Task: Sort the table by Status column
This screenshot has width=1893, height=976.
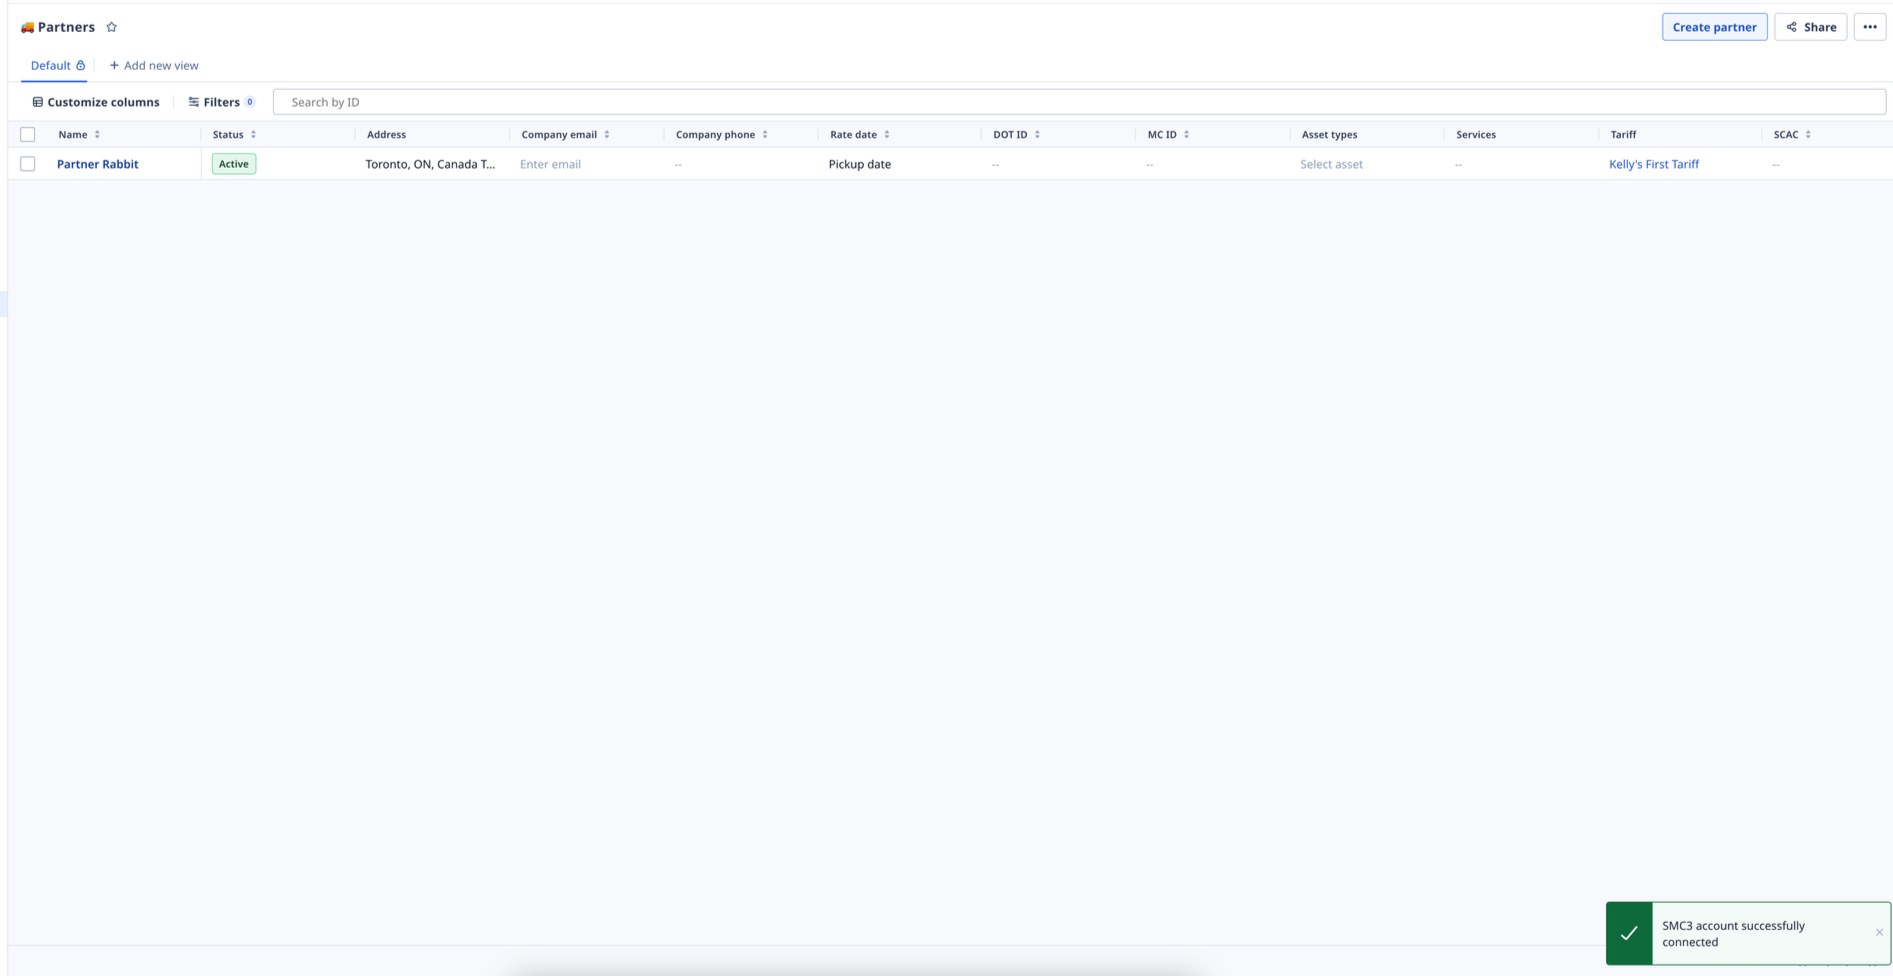Action: coord(254,133)
